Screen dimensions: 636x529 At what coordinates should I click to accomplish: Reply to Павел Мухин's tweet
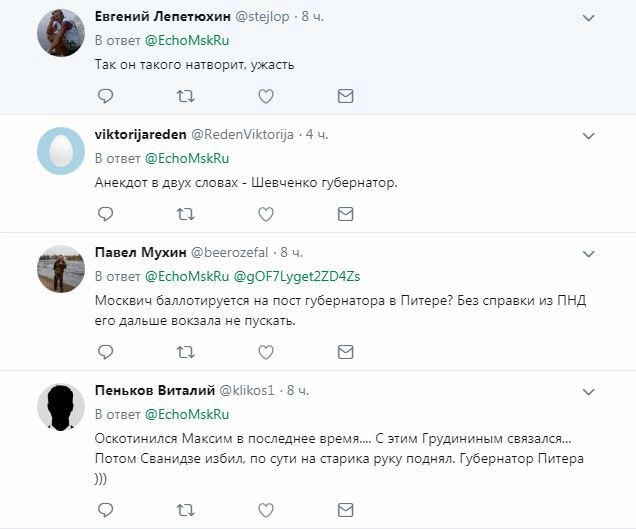point(106,352)
